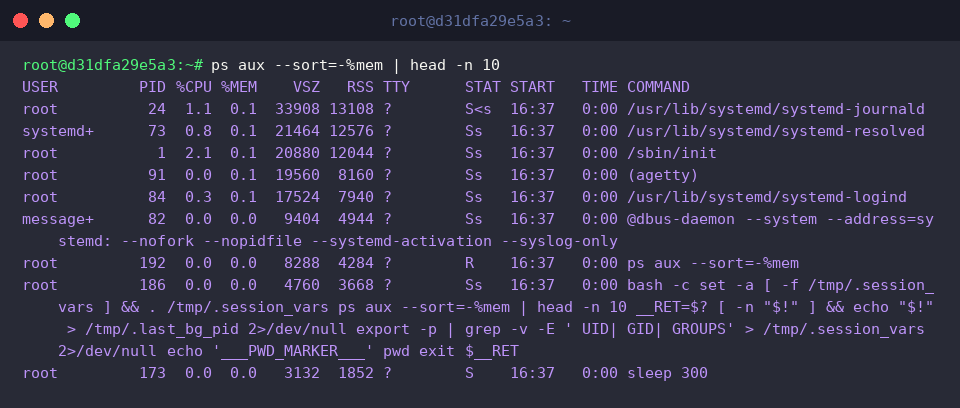Click the @dbus-daemon command text
Screen dimensions: 960x408
point(681,219)
